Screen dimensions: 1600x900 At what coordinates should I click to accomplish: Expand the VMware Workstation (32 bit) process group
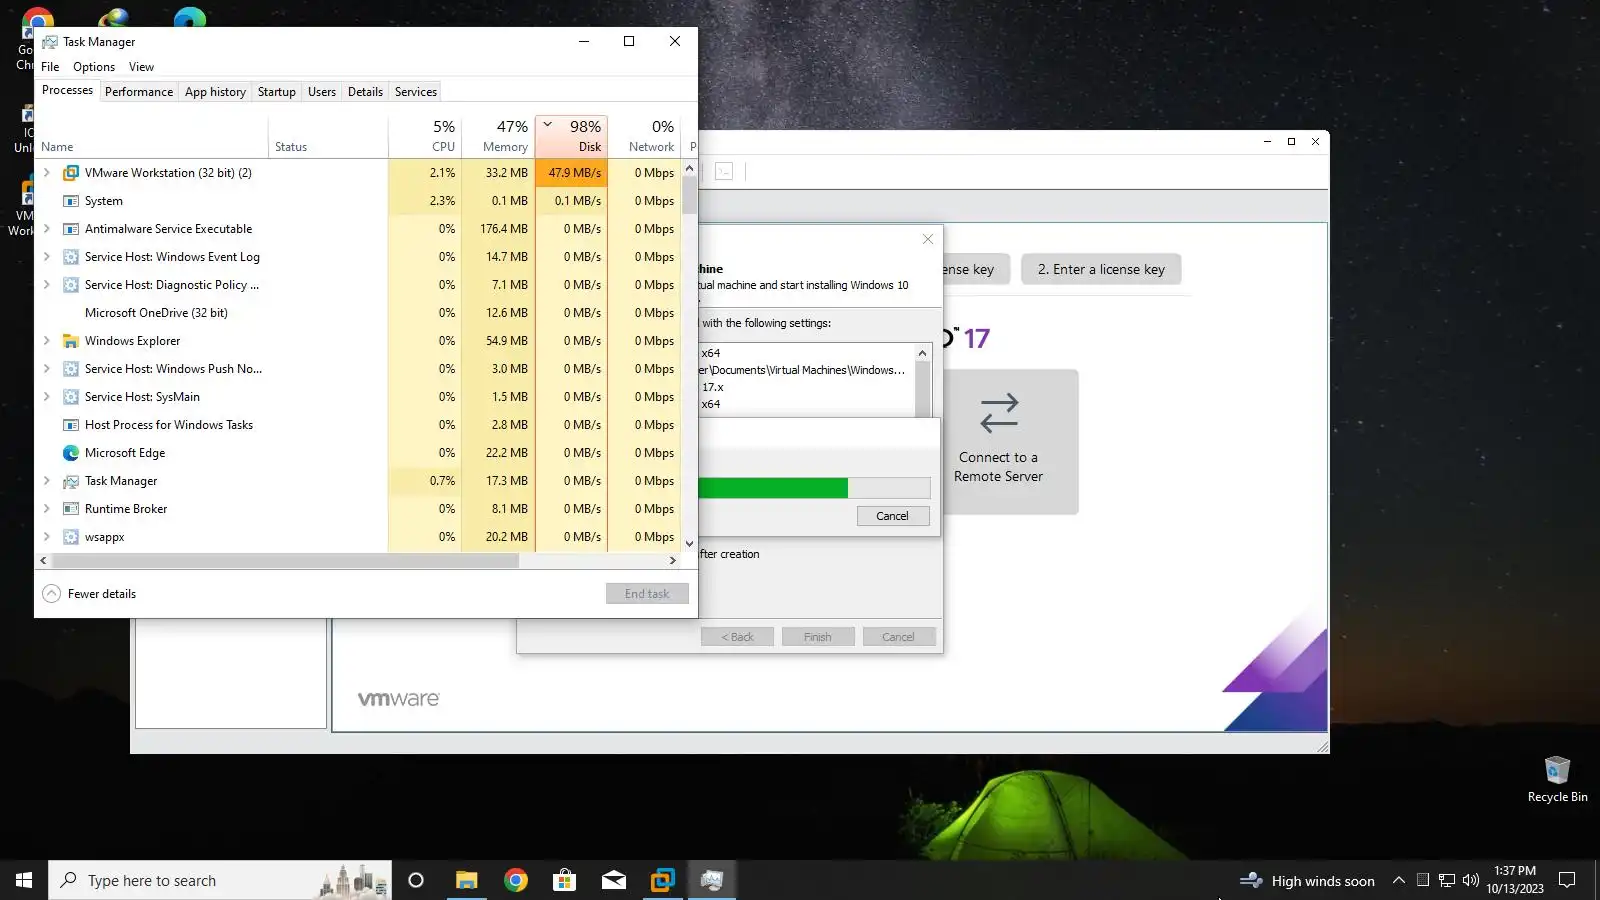coord(46,173)
